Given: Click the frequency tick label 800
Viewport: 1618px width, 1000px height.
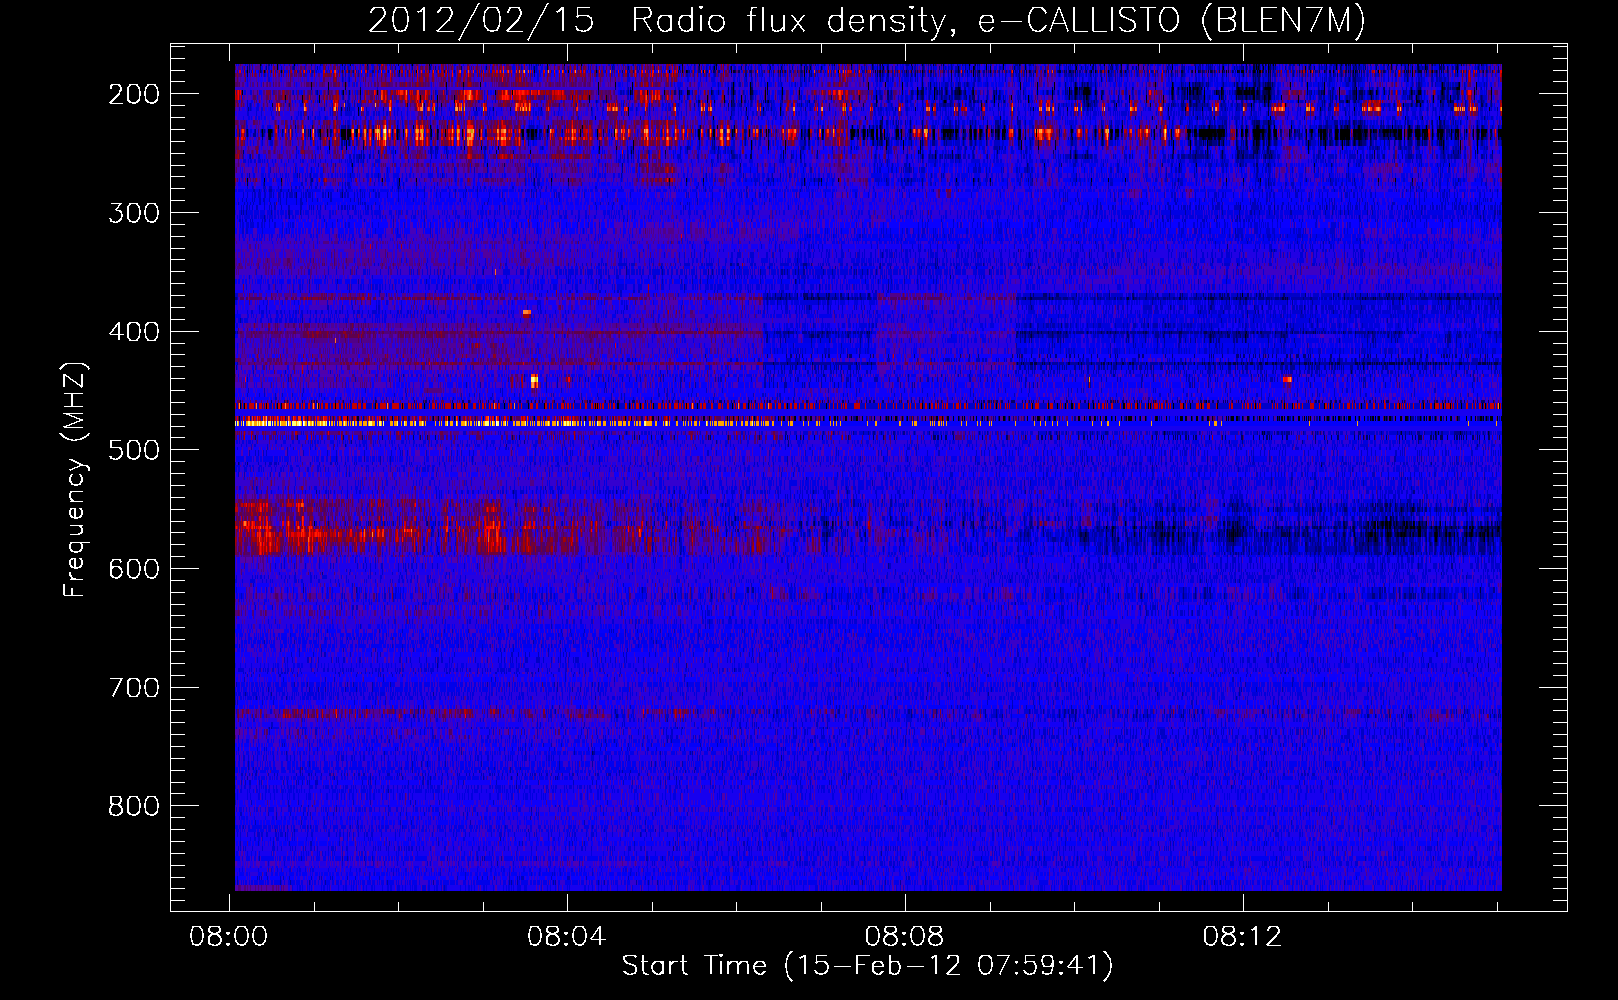Looking at the screenshot, I should click(x=134, y=806).
